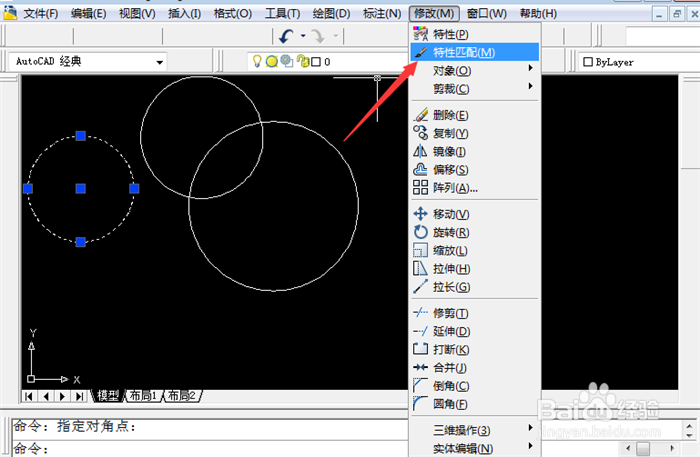The height and width of the screenshot is (457, 700).
Task: Go to previous layout tab arrow
Action: (x=46, y=396)
